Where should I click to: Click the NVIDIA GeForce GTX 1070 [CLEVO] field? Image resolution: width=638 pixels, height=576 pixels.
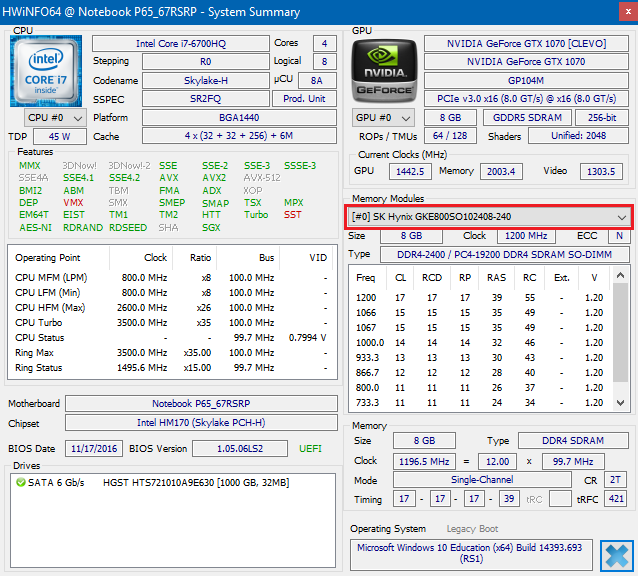coord(526,44)
